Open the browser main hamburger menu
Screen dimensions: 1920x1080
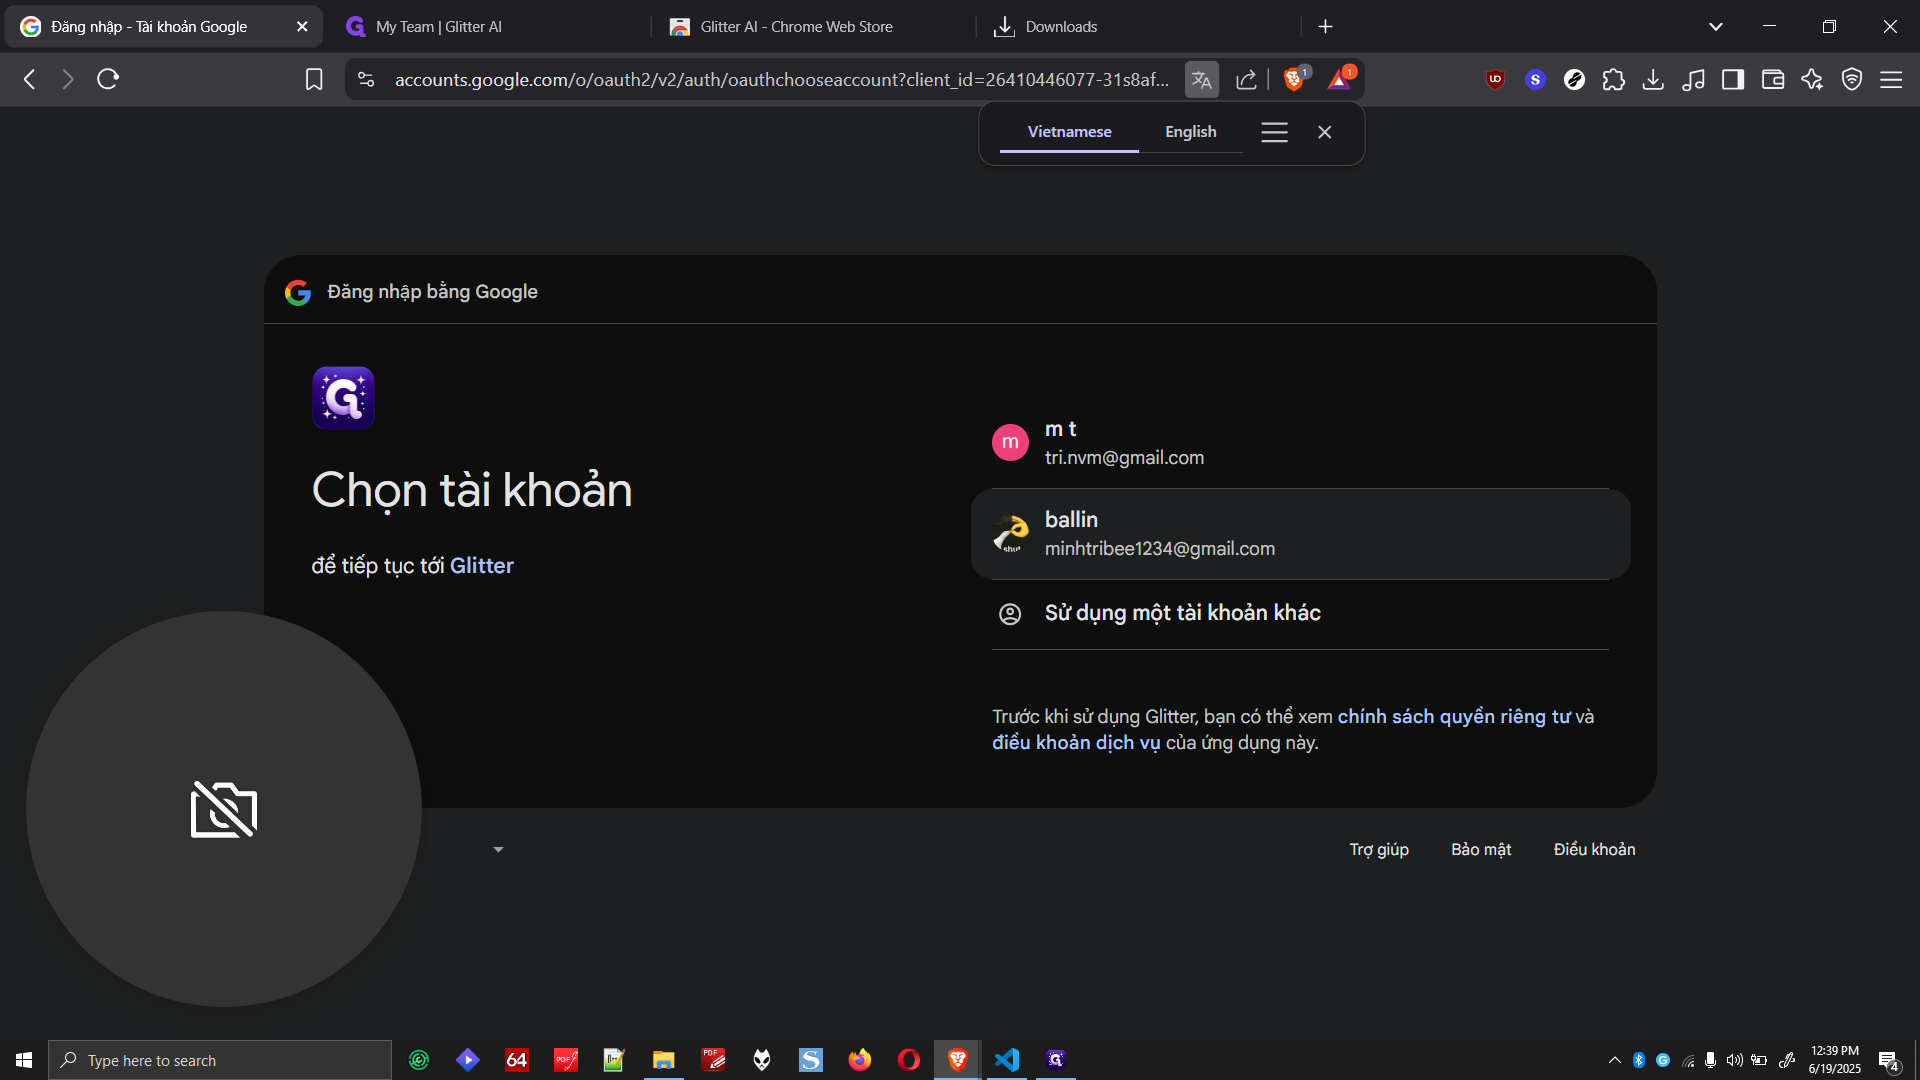click(1891, 80)
